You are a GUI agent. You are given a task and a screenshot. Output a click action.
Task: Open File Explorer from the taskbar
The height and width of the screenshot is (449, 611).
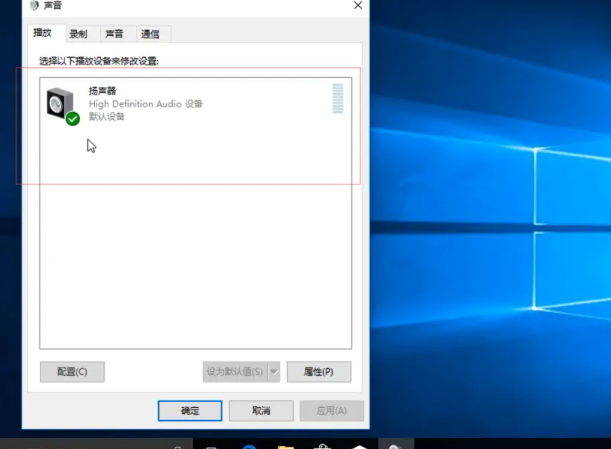[x=285, y=444]
